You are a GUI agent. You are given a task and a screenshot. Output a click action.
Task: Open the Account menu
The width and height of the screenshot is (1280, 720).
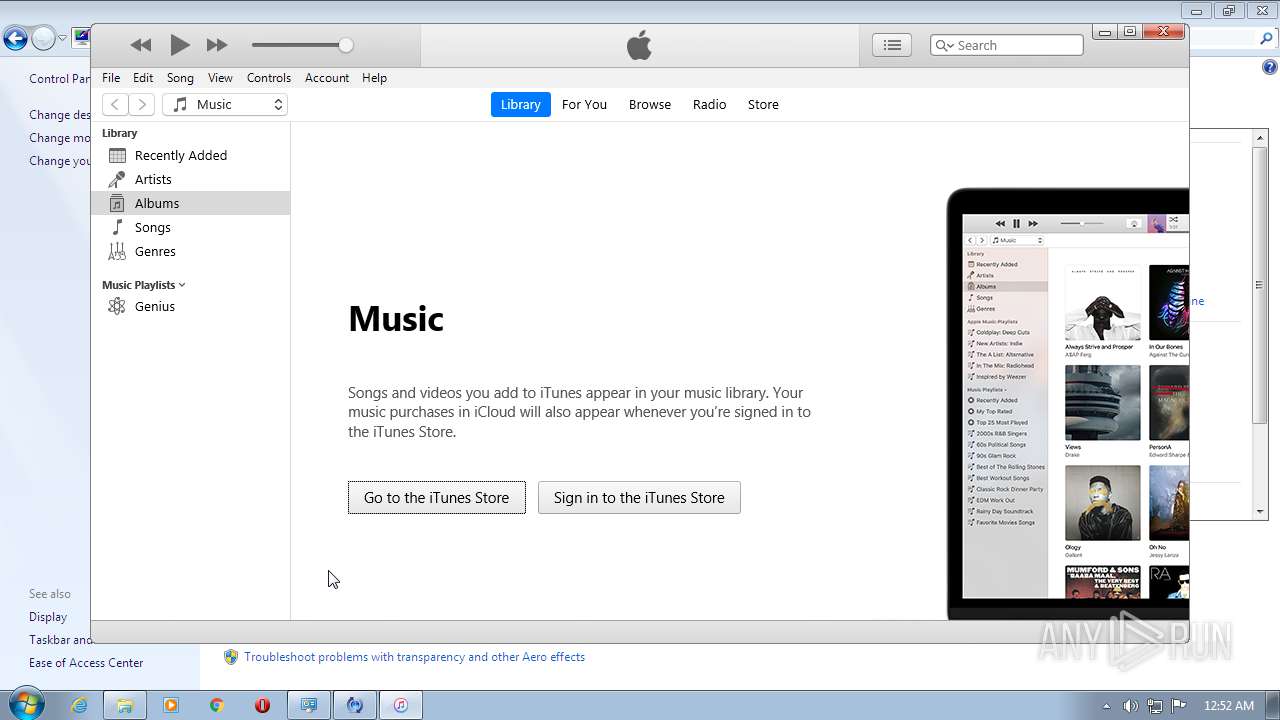327,78
